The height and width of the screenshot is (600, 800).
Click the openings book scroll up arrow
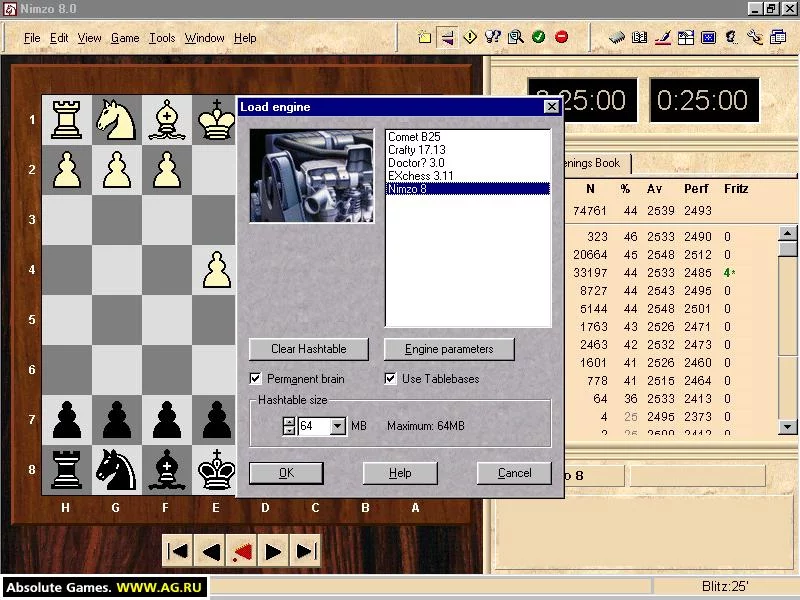(x=788, y=234)
